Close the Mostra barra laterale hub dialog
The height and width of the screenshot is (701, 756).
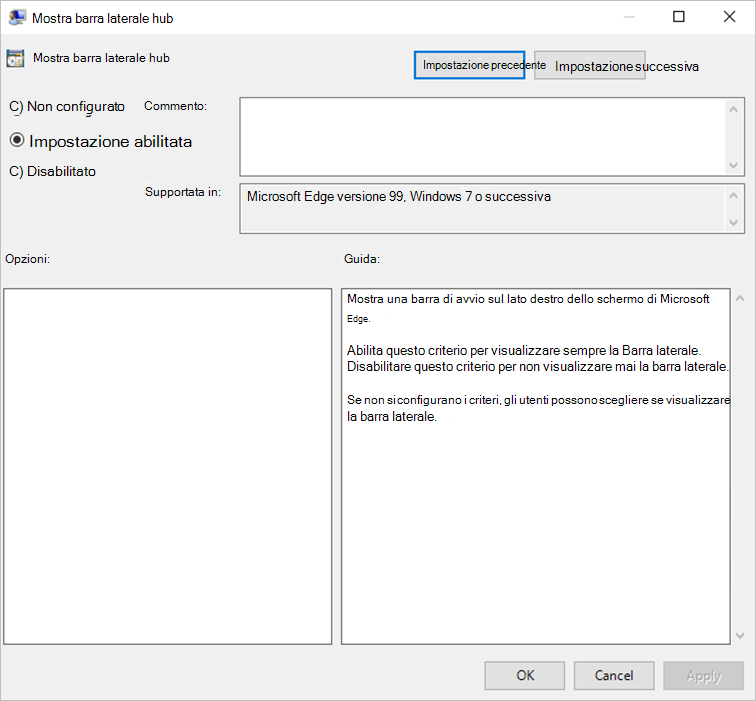(x=729, y=17)
